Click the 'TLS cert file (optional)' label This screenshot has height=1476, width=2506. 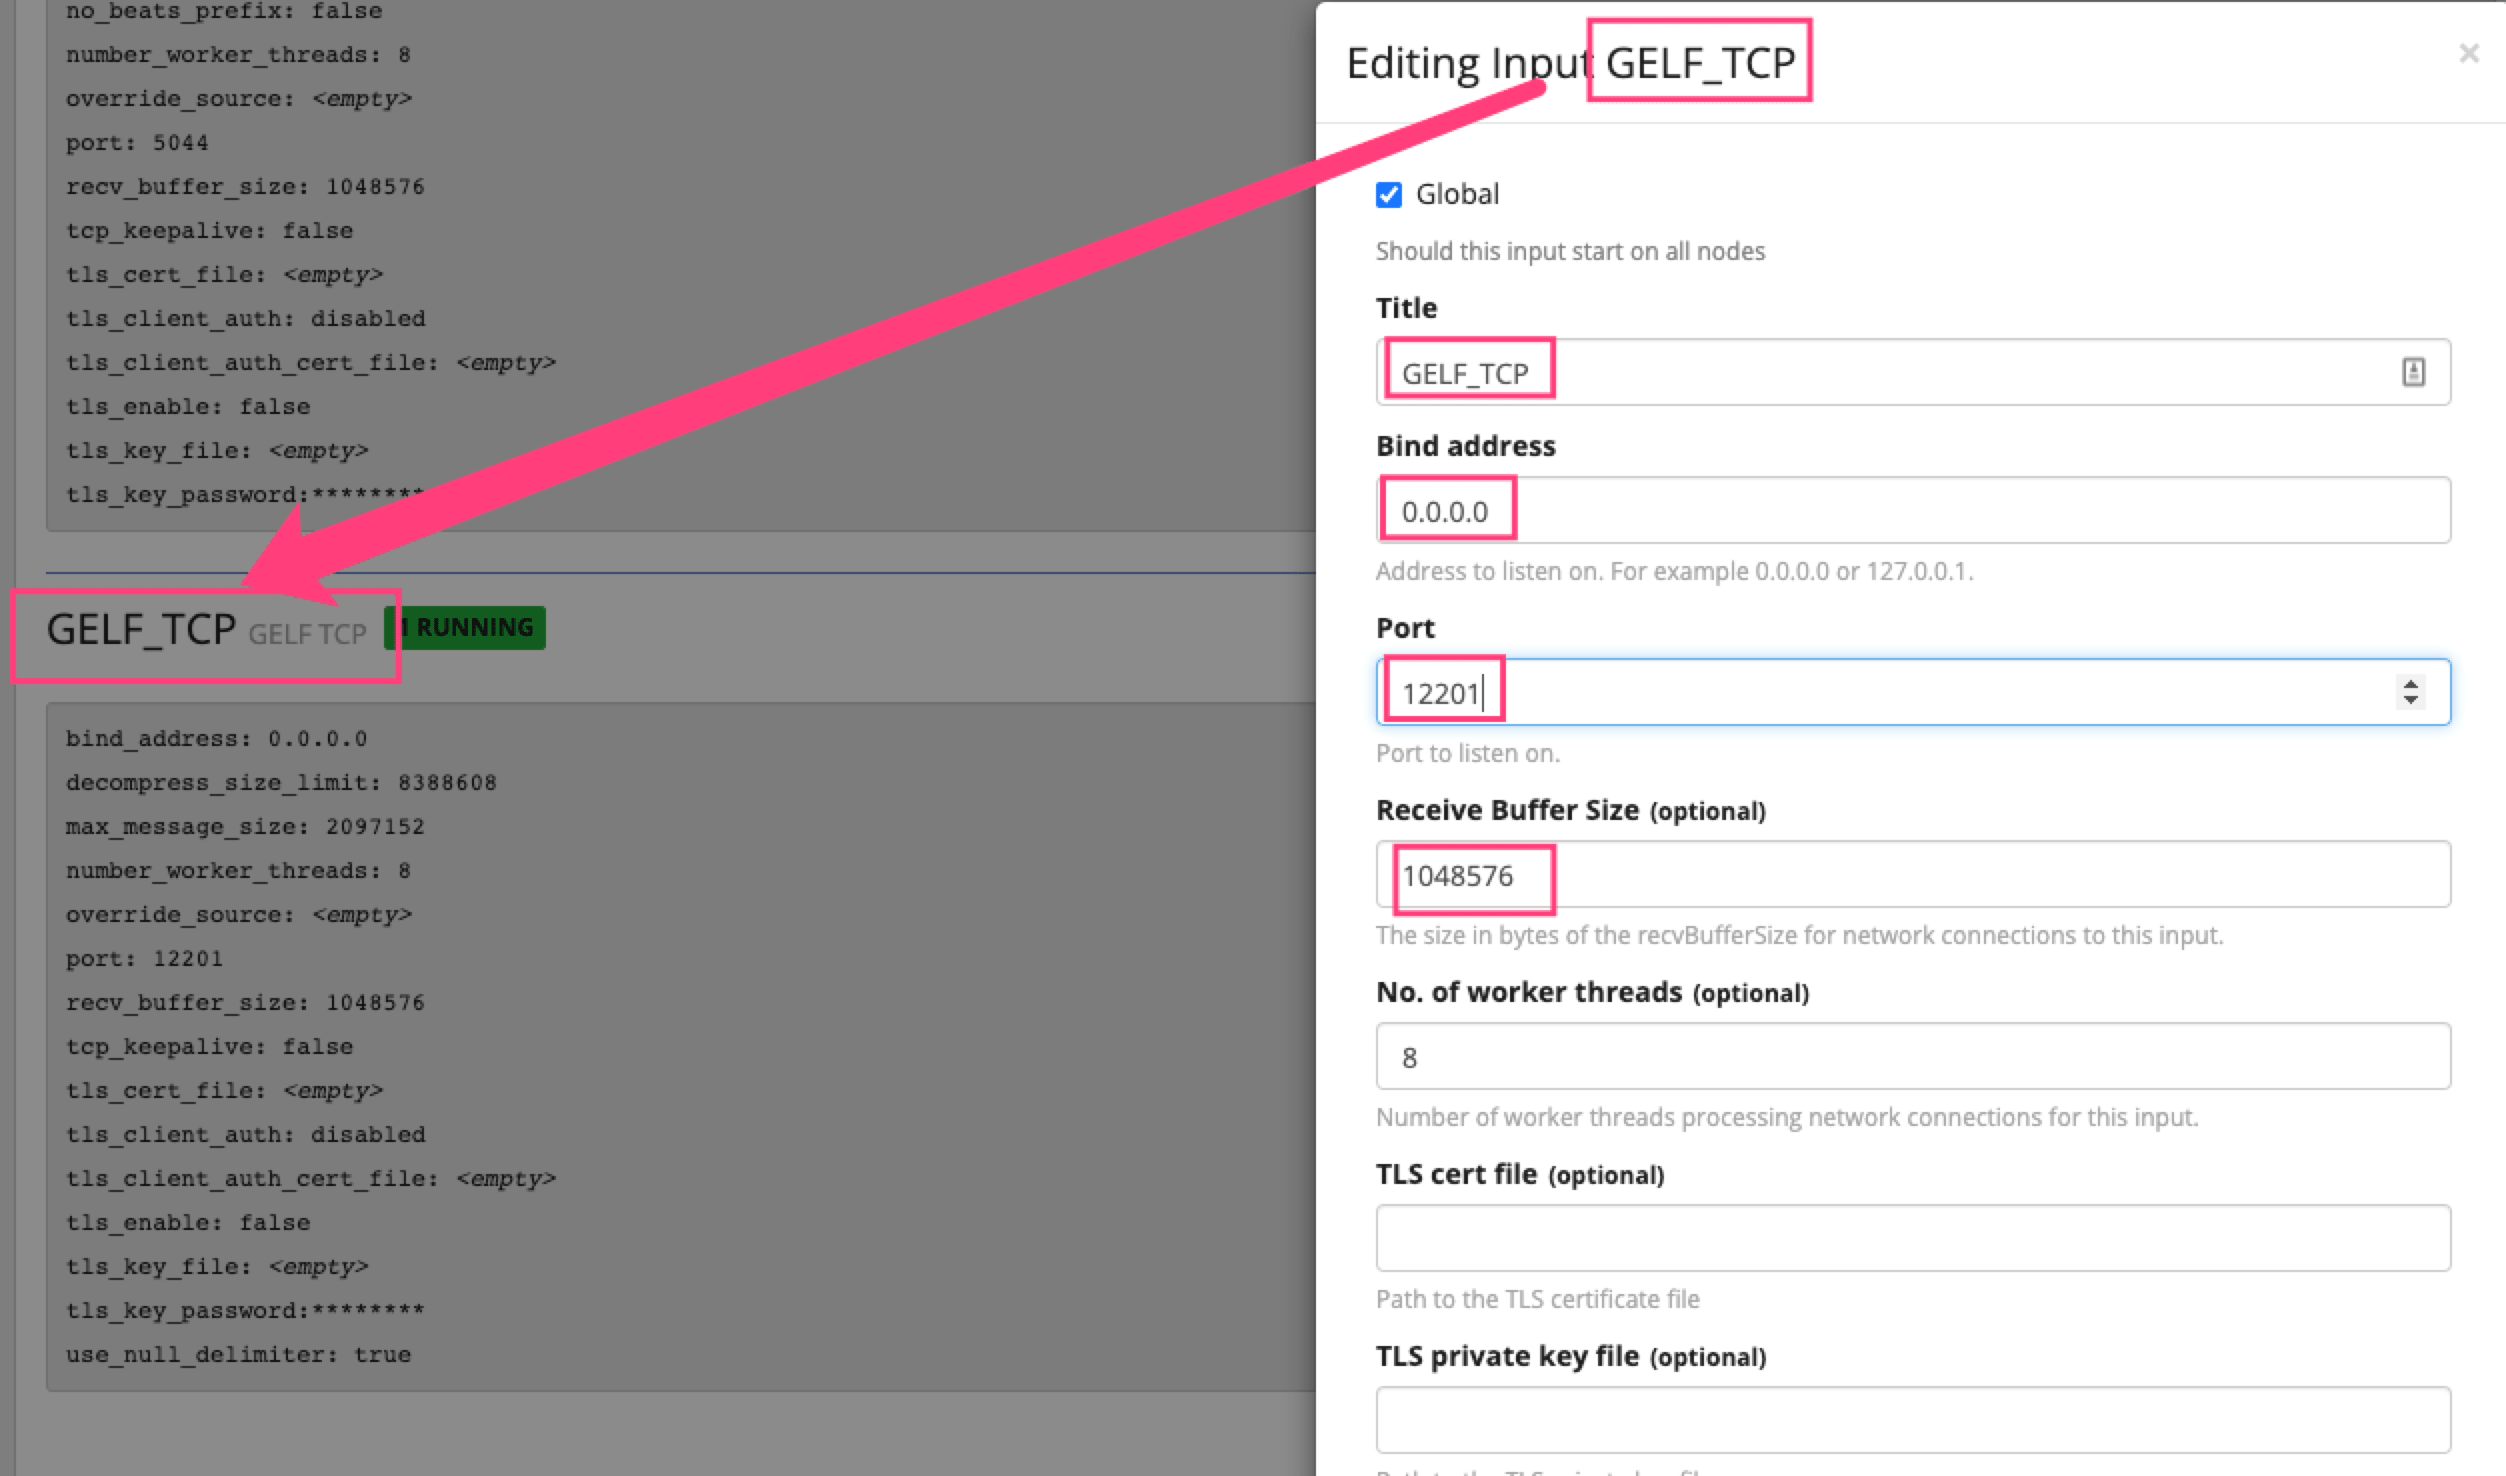click(1519, 1174)
